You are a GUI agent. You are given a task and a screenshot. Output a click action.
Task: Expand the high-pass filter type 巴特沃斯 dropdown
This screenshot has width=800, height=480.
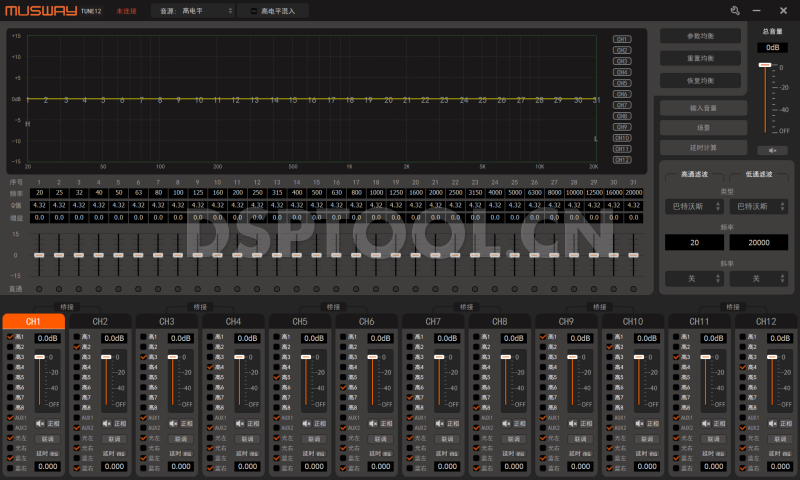pyautogui.click(x=694, y=206)
